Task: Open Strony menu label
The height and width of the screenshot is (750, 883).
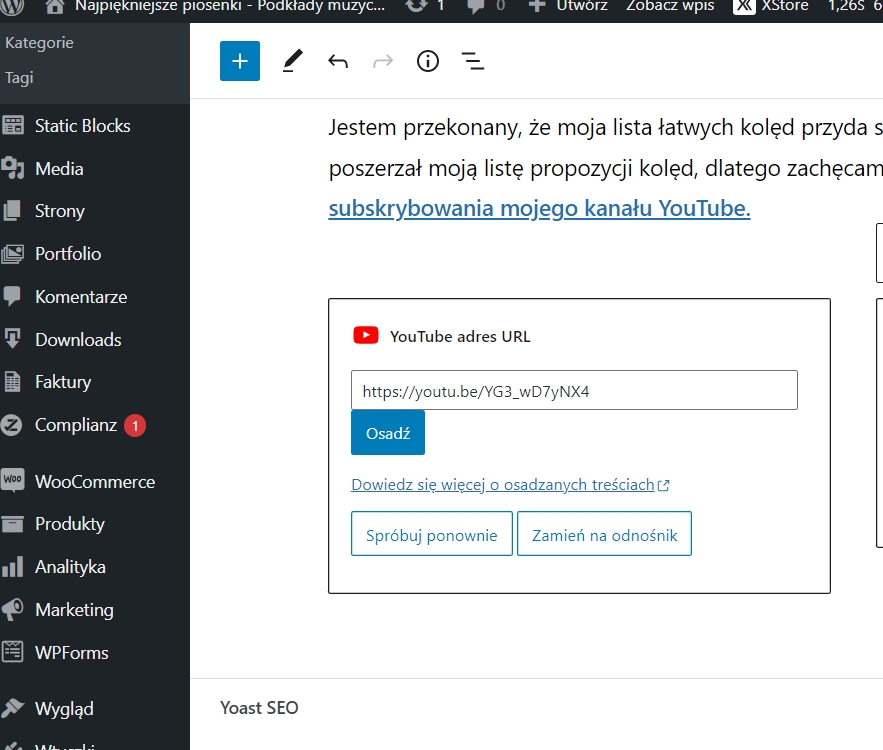Action: pos(60,211)
